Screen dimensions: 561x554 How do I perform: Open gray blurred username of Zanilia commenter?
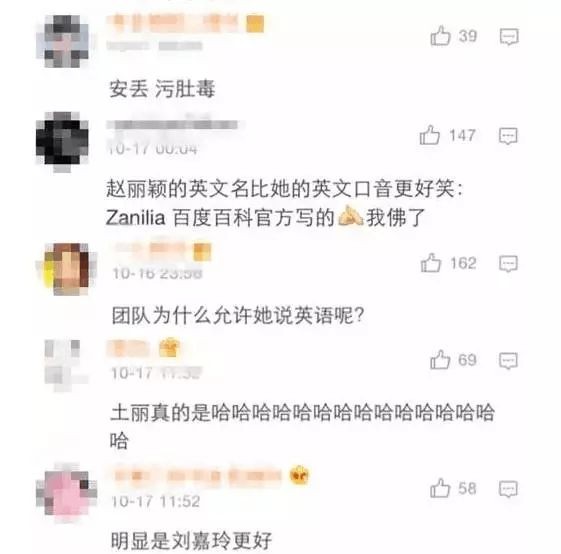click(175, 125)
